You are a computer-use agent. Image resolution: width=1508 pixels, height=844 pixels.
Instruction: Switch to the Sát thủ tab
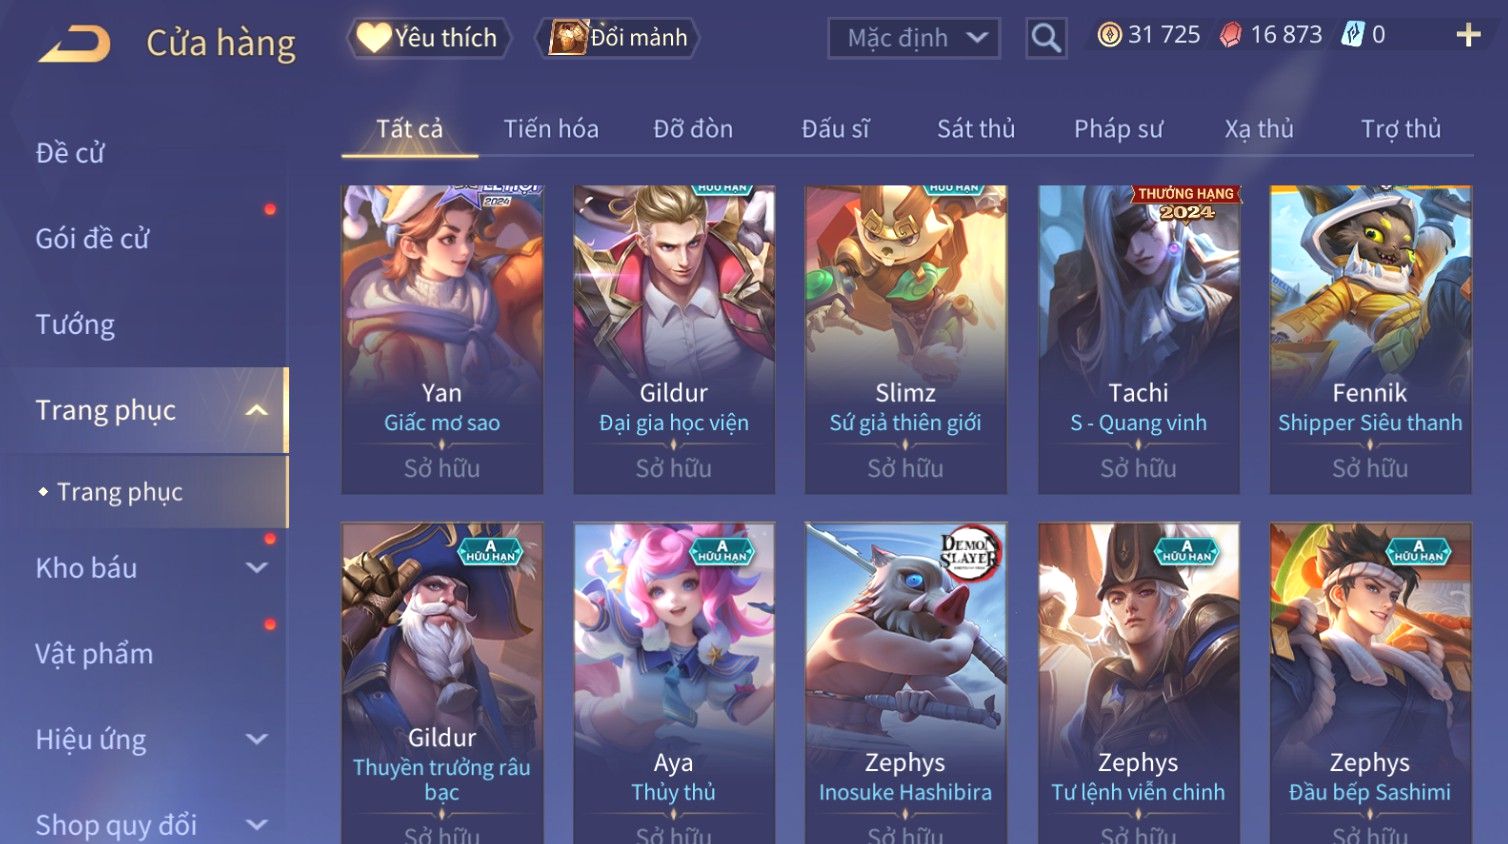[x=976, y=129]
